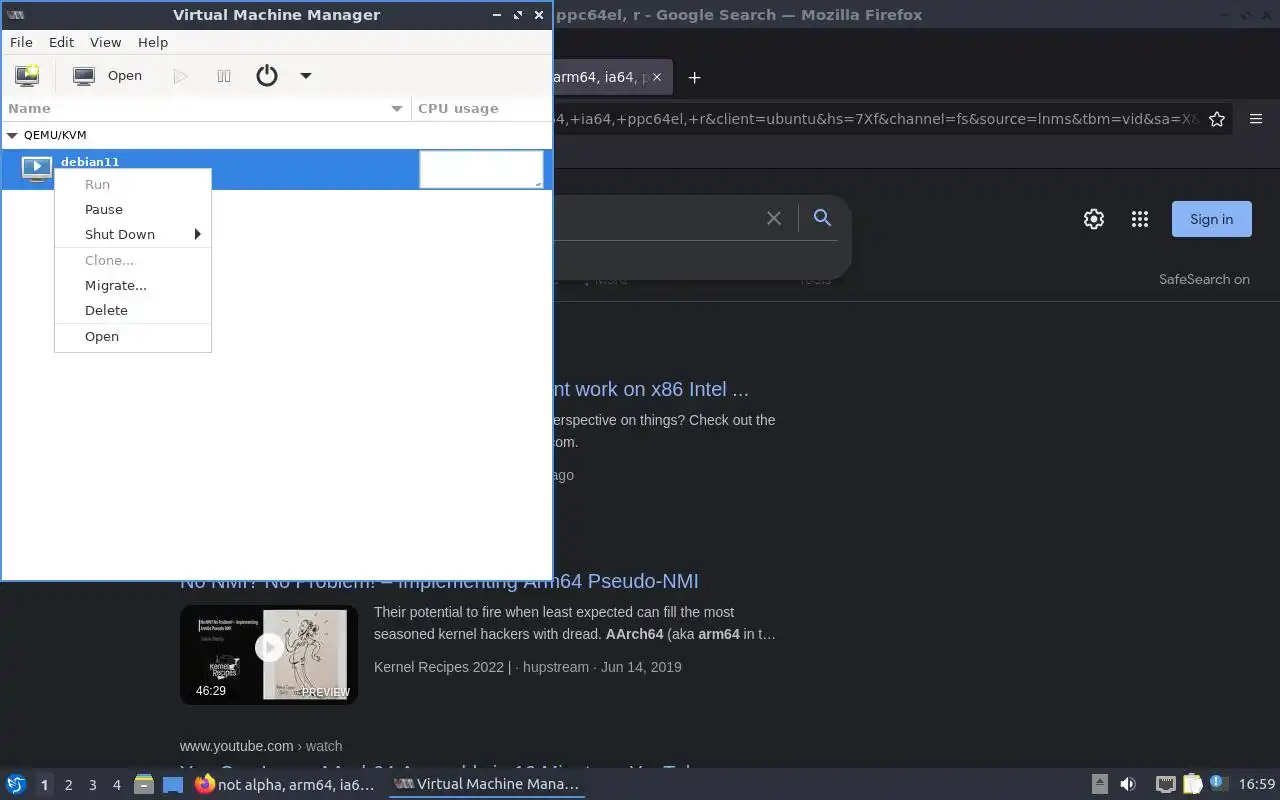1280x800 pixels.
Task: Click the show desktop taskbar icon
Action: (173, 784)
